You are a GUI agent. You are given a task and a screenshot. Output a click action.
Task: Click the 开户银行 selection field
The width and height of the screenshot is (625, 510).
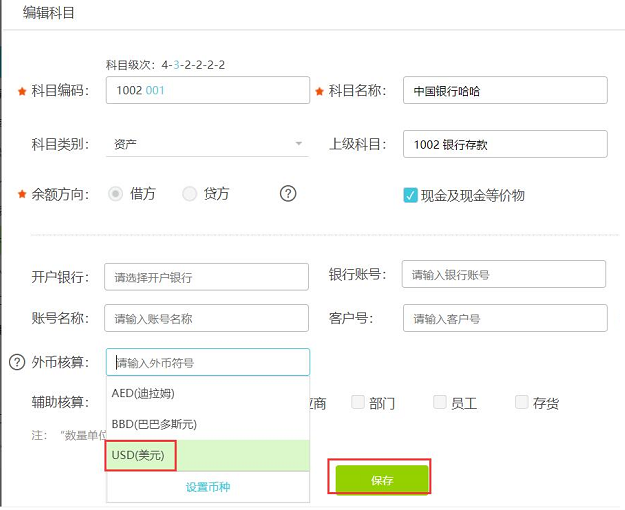pyautogui.click(x=208, y=277)
